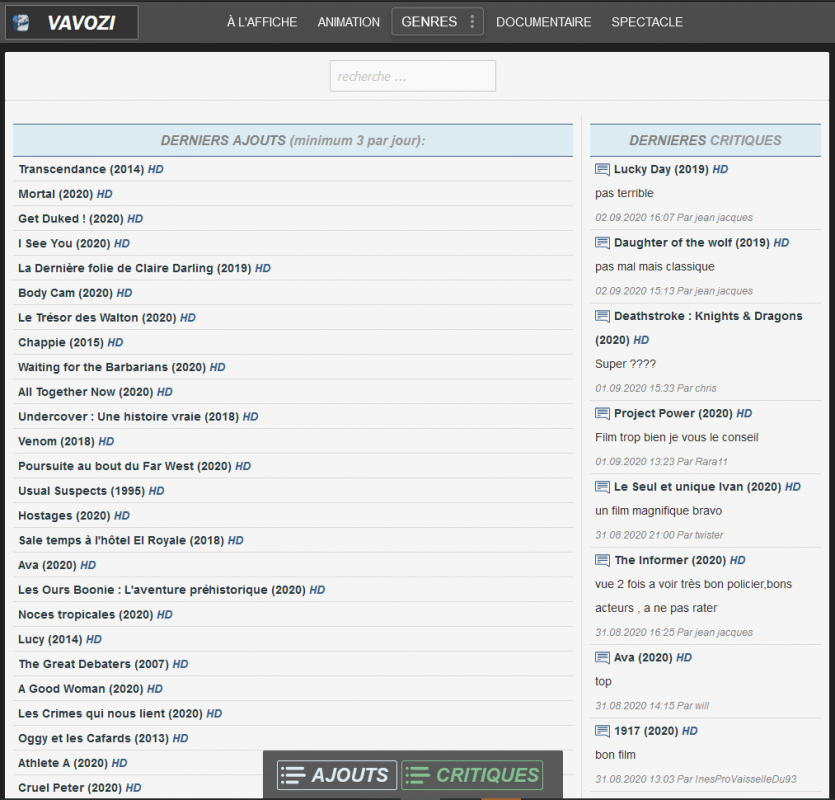Open Transcendance (2014) film link
The height and width of the screenshot is (800, 835).
(91, 169)
